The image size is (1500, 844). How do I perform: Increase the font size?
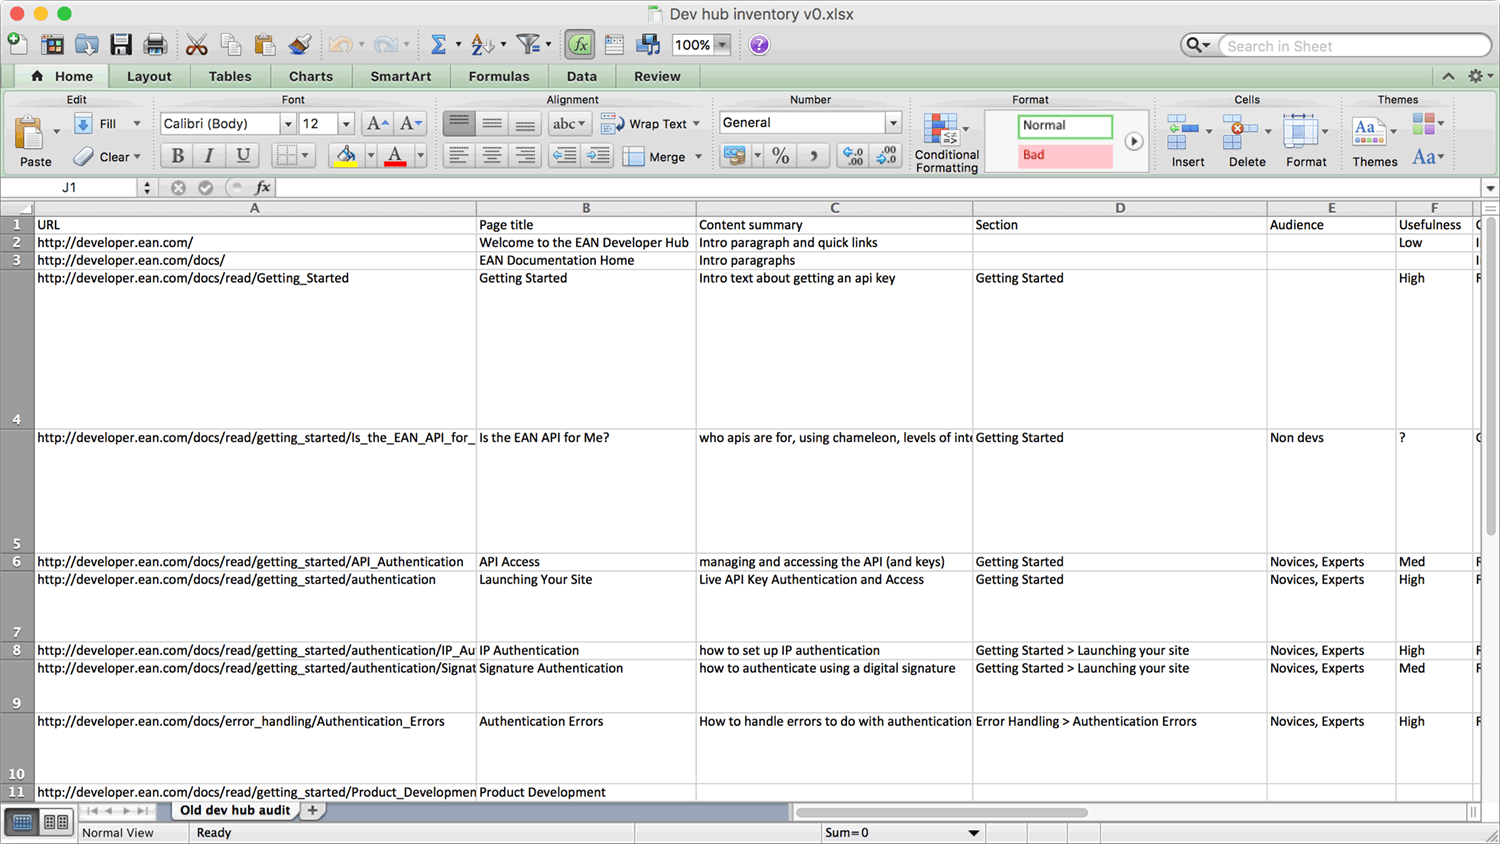[376, 123]
